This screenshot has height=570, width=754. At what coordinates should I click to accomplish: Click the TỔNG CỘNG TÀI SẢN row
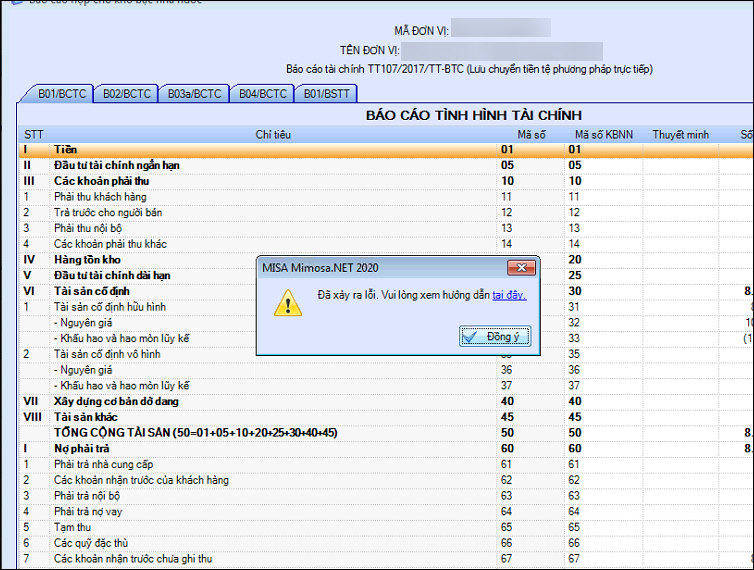tap(270, 432)
